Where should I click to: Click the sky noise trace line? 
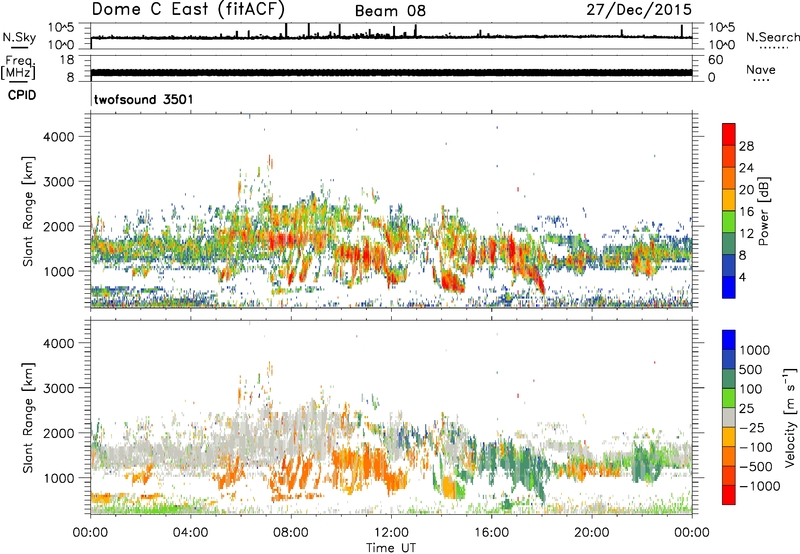[x=391, y=37]
